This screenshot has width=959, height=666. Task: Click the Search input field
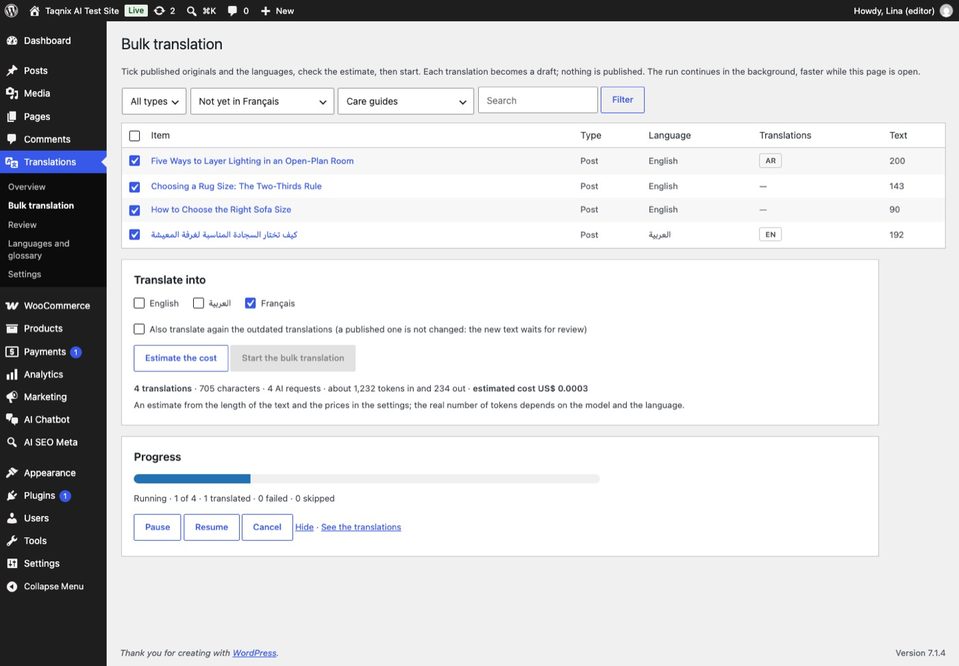point(538,100)
